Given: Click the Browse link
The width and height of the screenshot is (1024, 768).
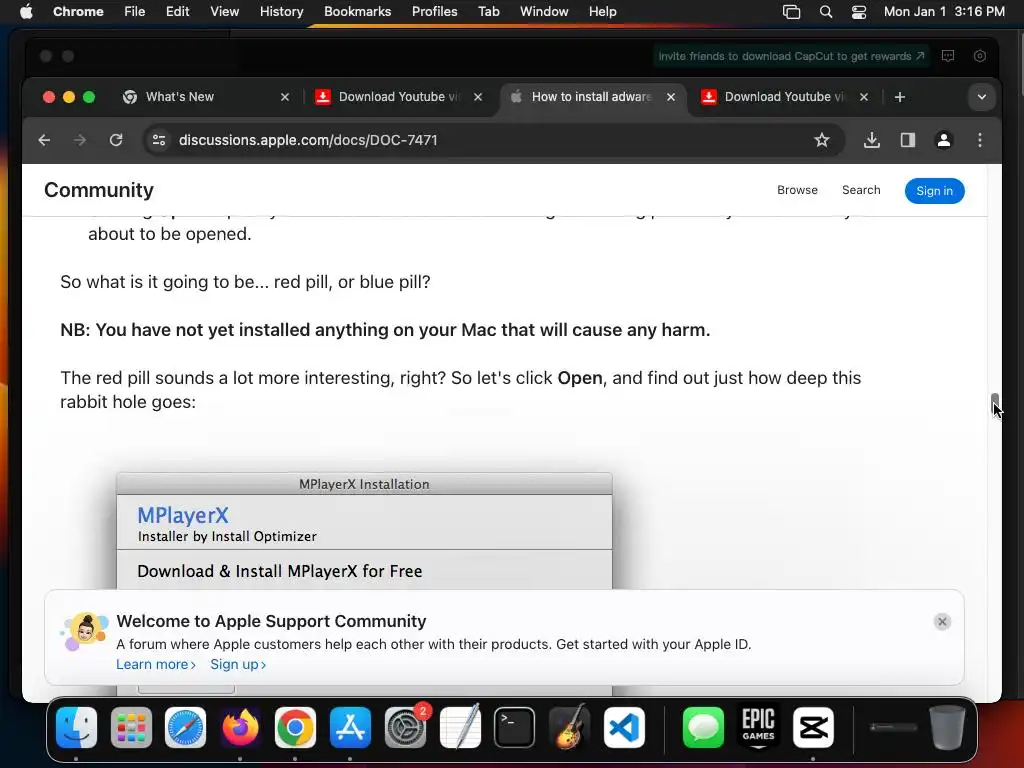Looking at the screenshot, I should (797, 190).
